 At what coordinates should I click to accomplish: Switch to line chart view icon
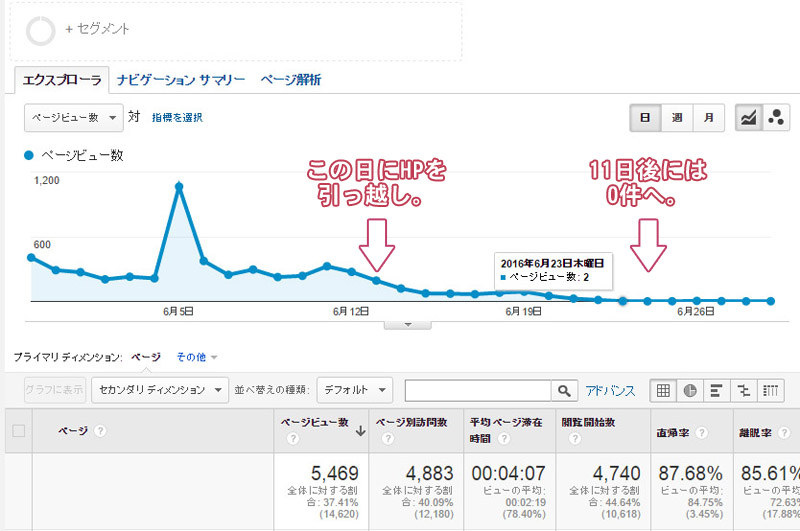tap(748, 118)
